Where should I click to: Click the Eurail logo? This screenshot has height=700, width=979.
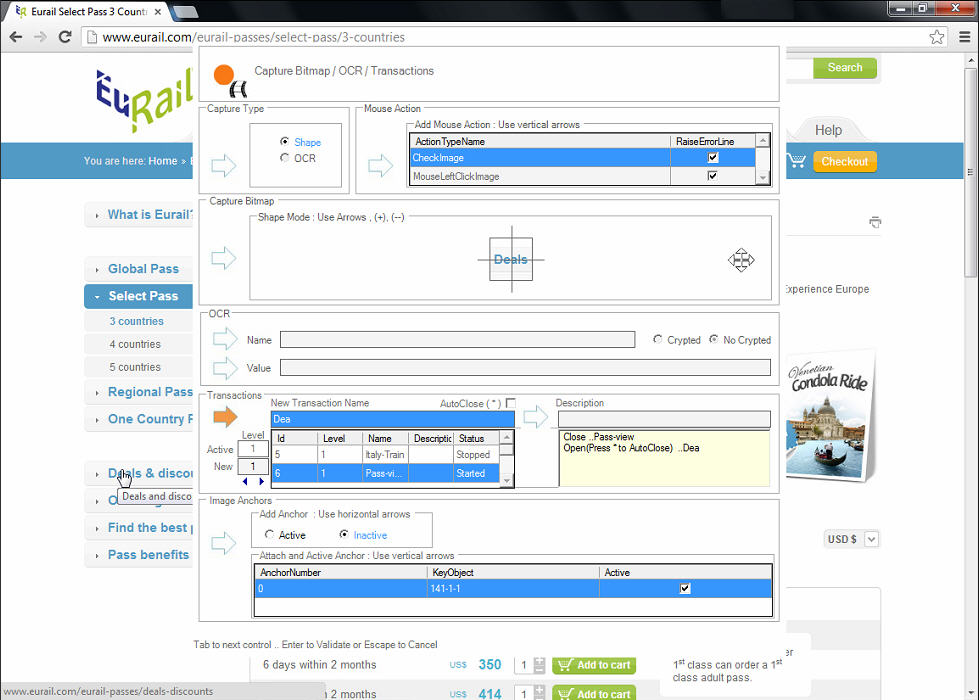tap(144, 100)
